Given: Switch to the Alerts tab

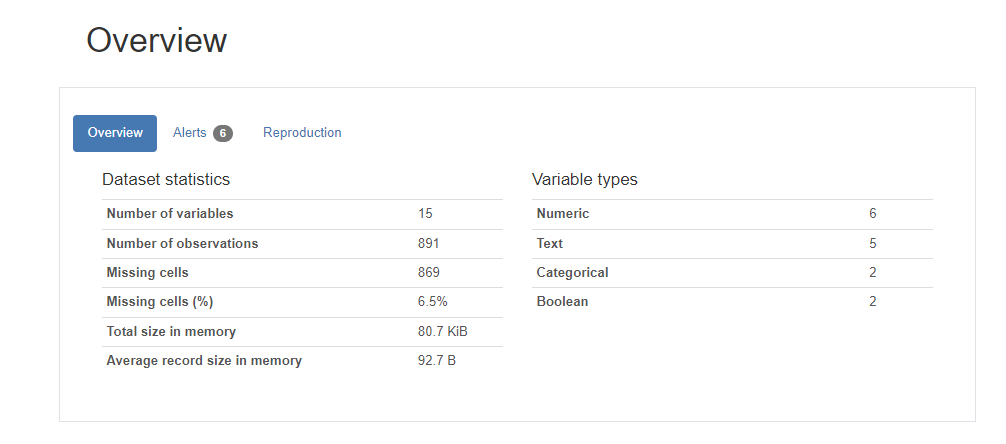Looking at the screenshot, I should coord(190,133).
